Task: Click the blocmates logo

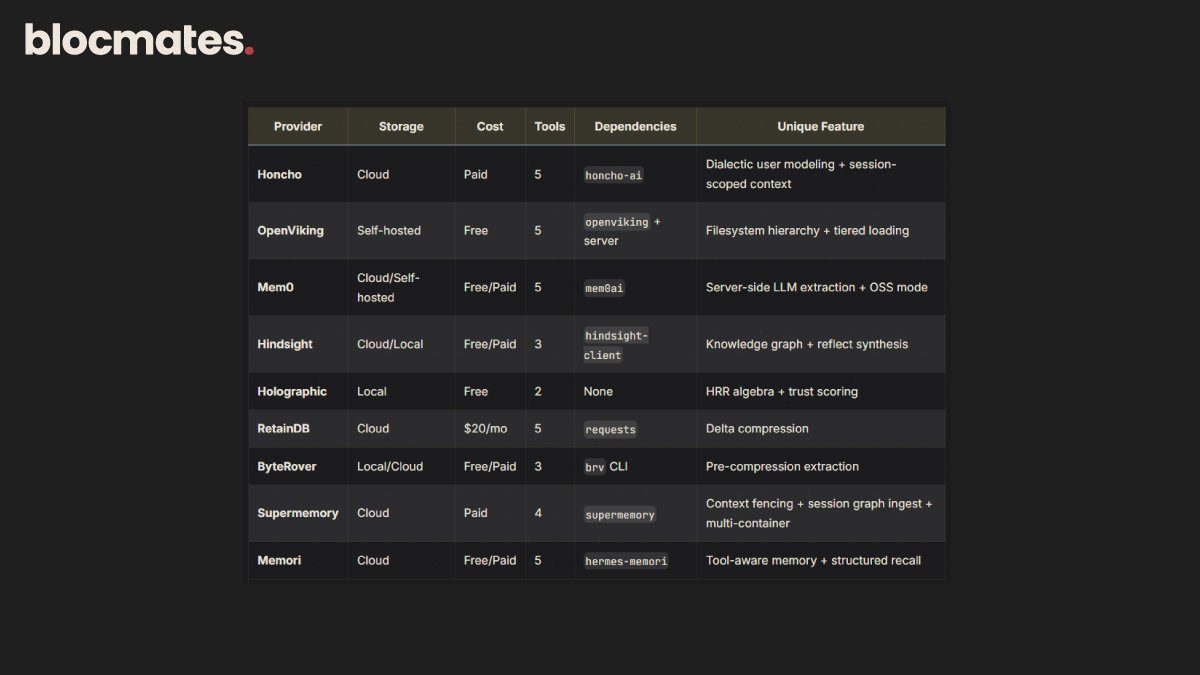Action: point(139,40)
